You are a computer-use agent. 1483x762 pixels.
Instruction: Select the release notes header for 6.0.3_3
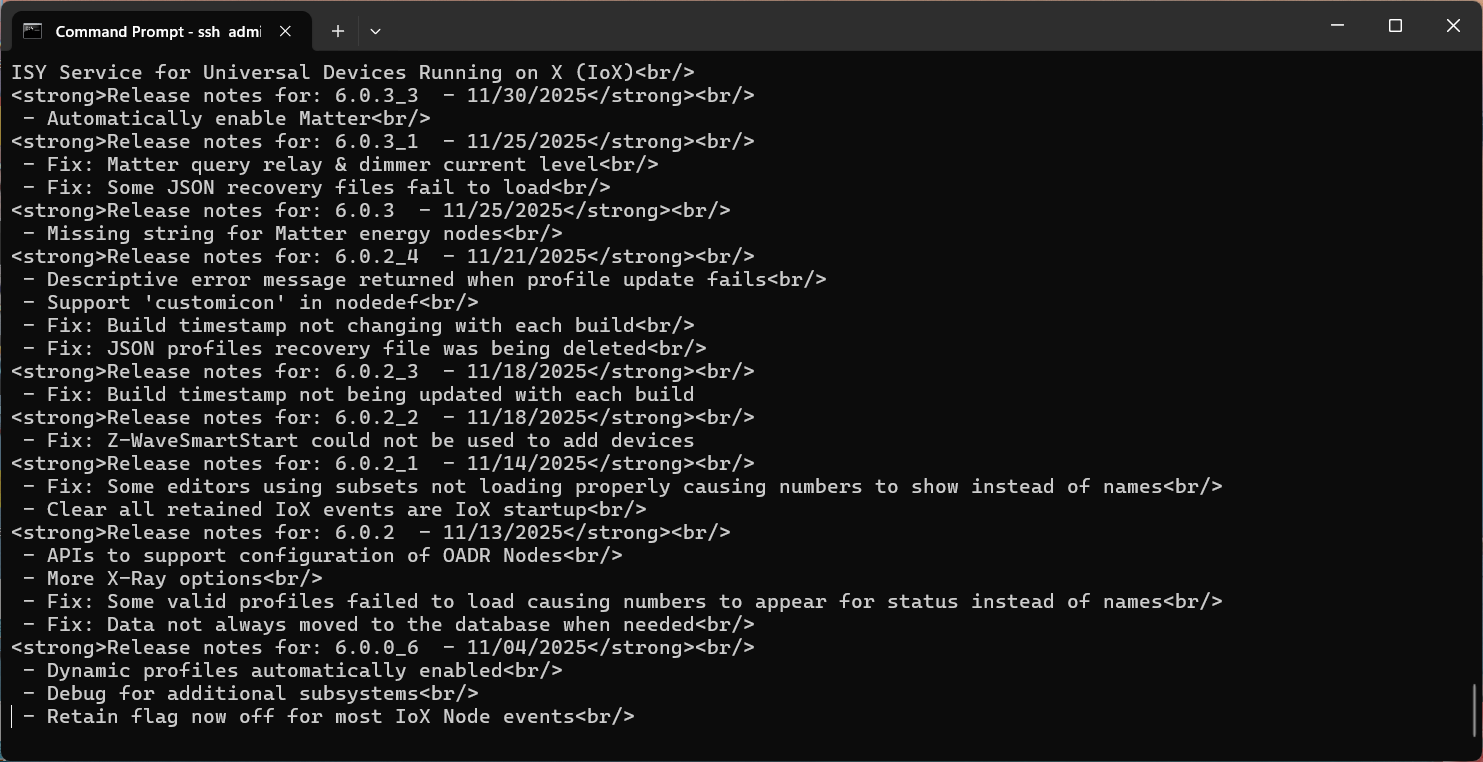pos(380,95)
